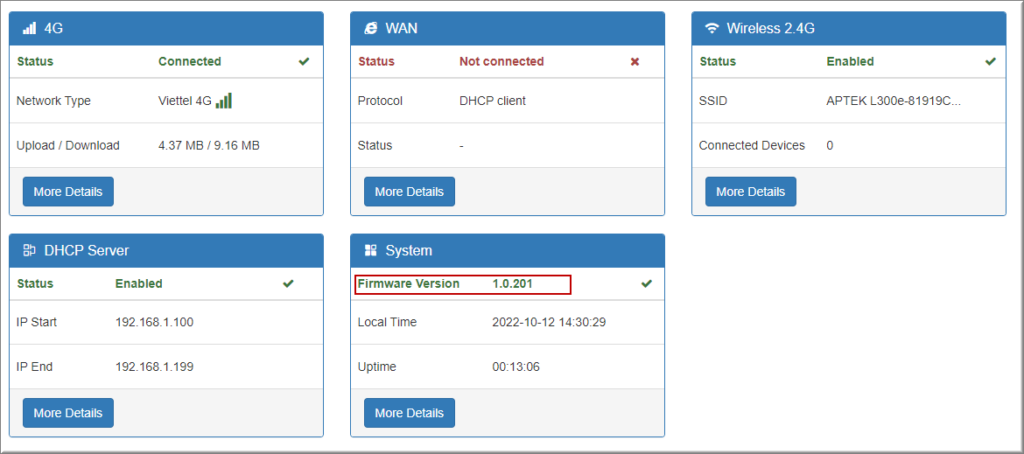Click the green checkmark in DHCP Server status
The width and height of the screenshot is (1024, 454).
pos(288,284)
